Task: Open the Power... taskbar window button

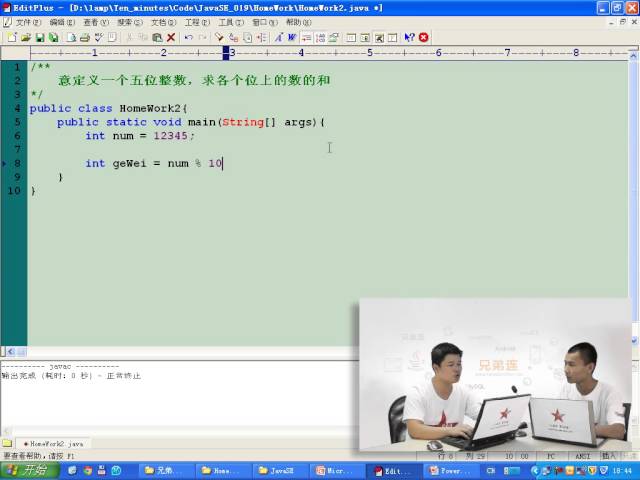Action: (450, 471)
